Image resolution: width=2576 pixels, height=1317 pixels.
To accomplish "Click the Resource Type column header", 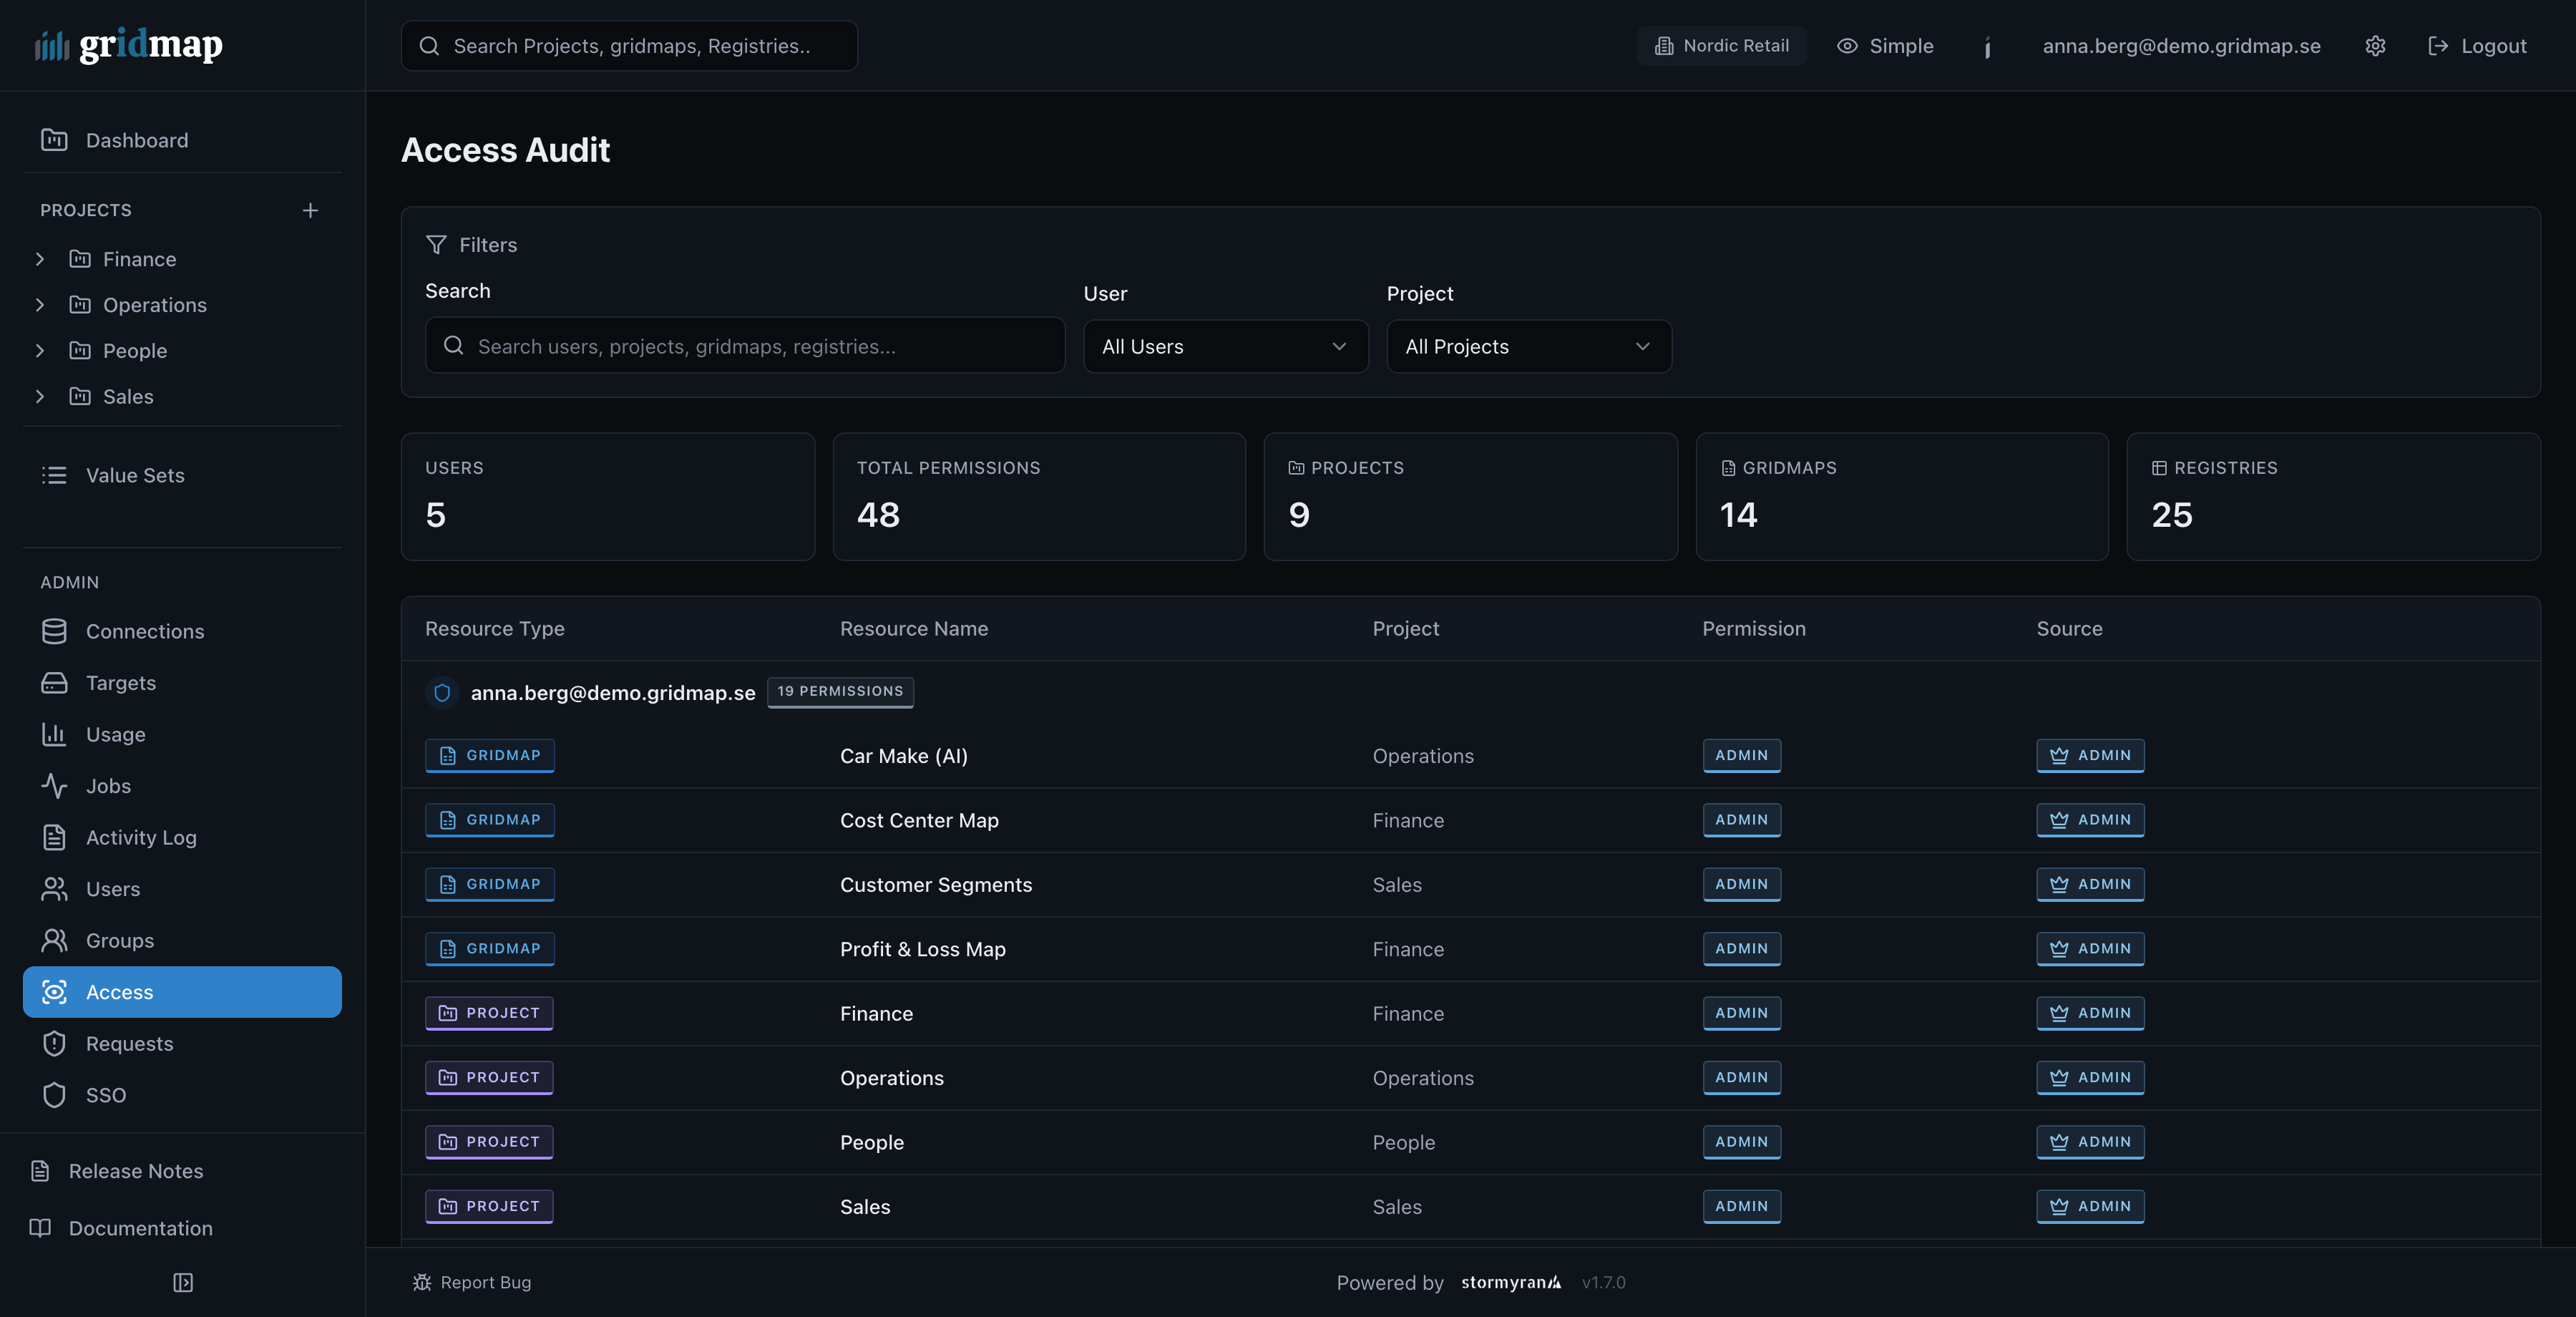I will [x=495, y=629].
